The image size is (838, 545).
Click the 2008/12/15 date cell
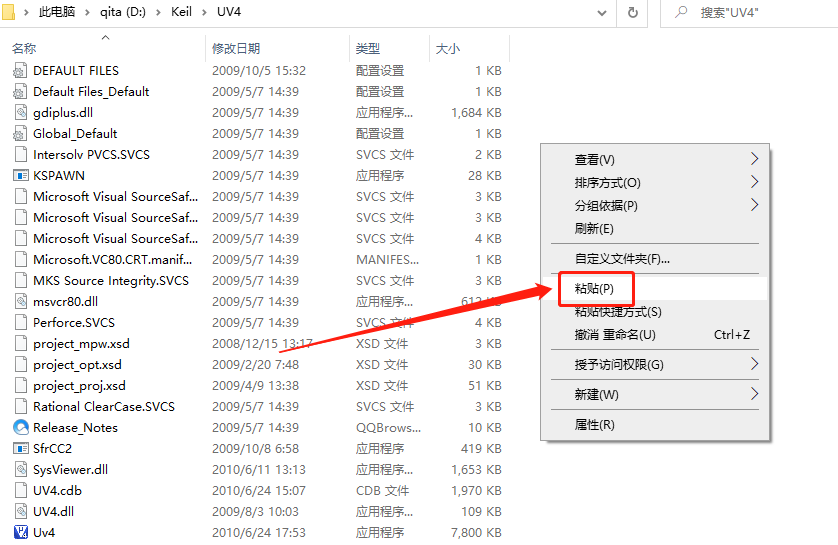click(x=262, y=344)
